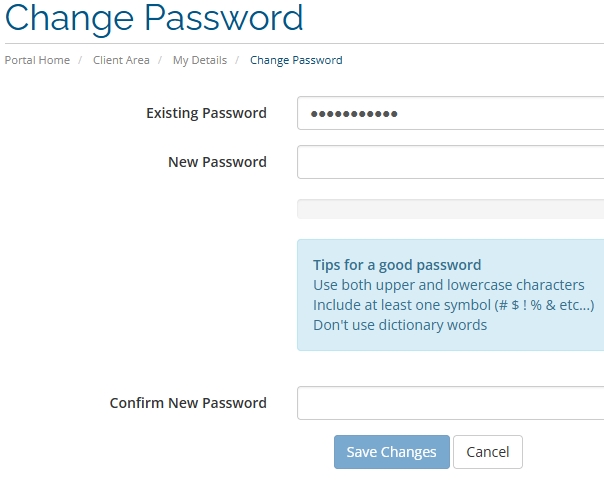This screenshot has height=480, width=604.
Task: Click the slash separator after My Details
Action: coord(238,60)
